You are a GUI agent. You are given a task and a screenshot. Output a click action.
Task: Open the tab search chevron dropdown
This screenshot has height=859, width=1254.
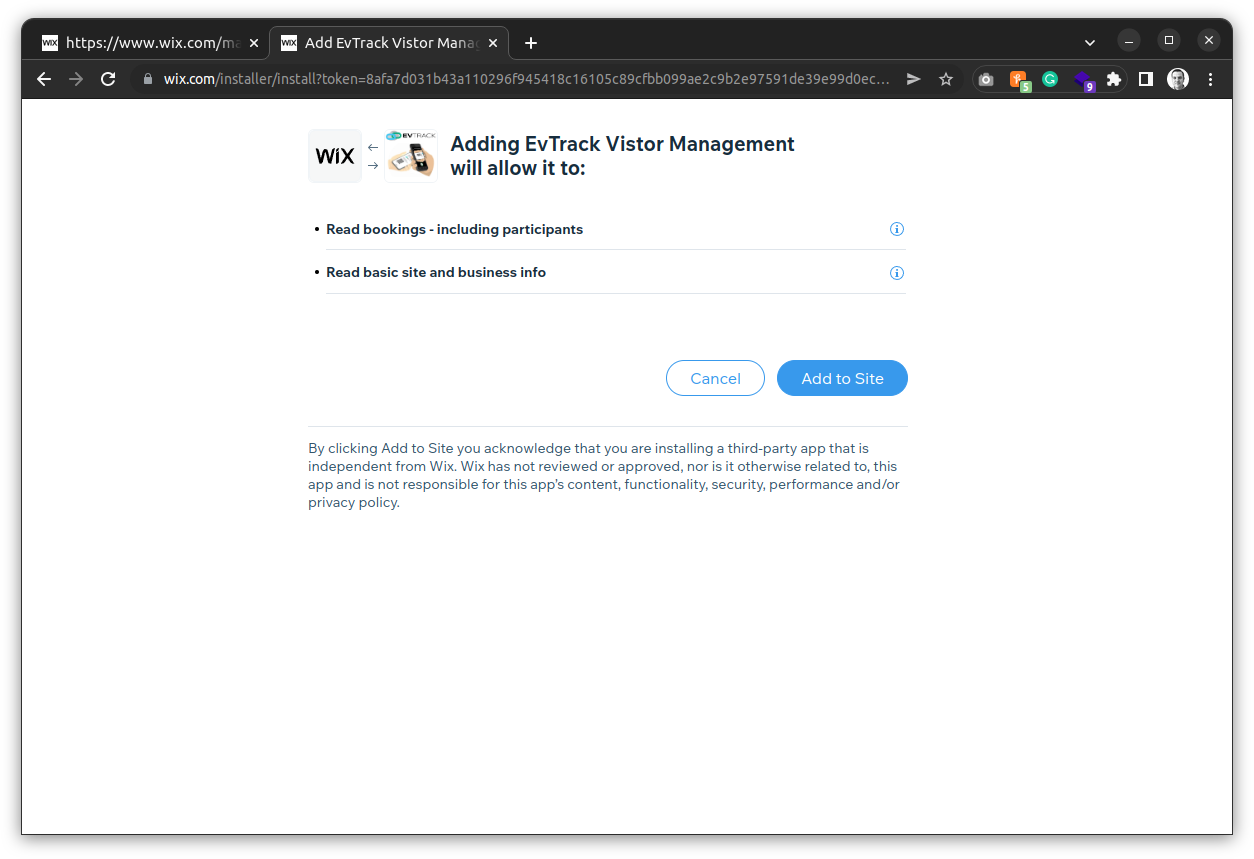pos(1090,43)
